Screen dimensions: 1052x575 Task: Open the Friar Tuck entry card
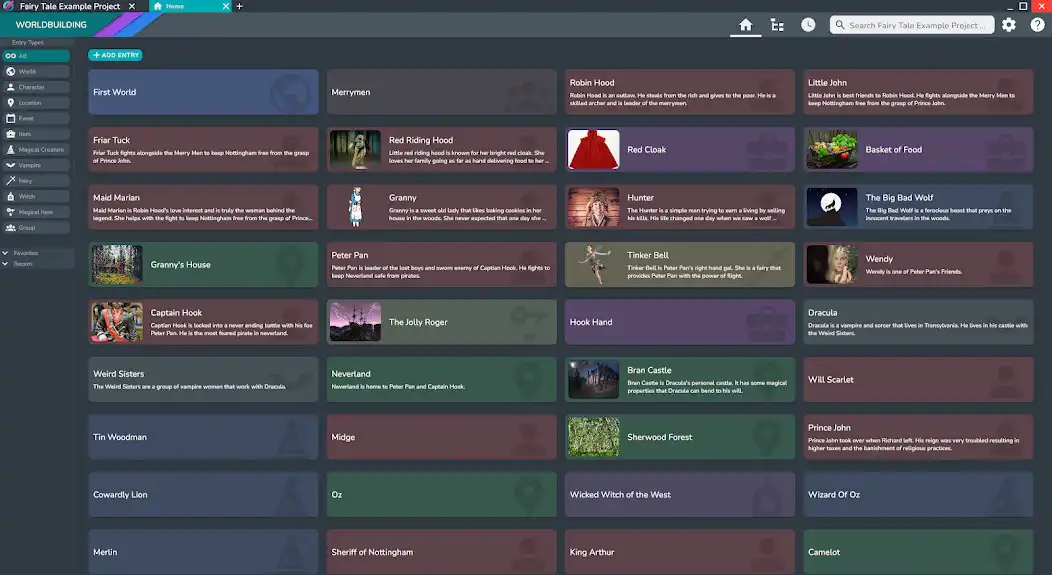(x=203, y=150)
